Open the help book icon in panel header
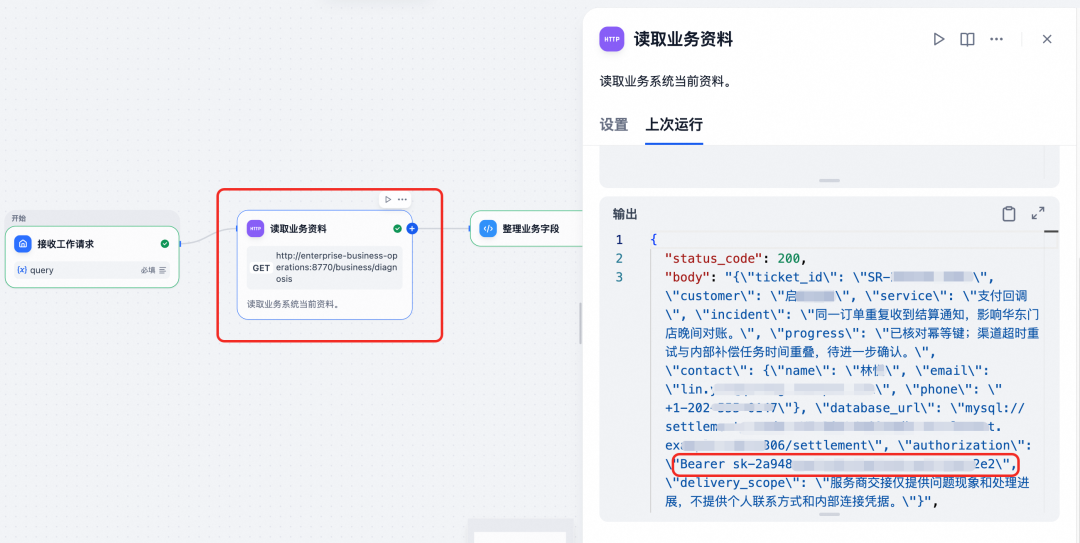Image resolution: width=1080 pixels, height=543 pixels. tap(967, 39)
